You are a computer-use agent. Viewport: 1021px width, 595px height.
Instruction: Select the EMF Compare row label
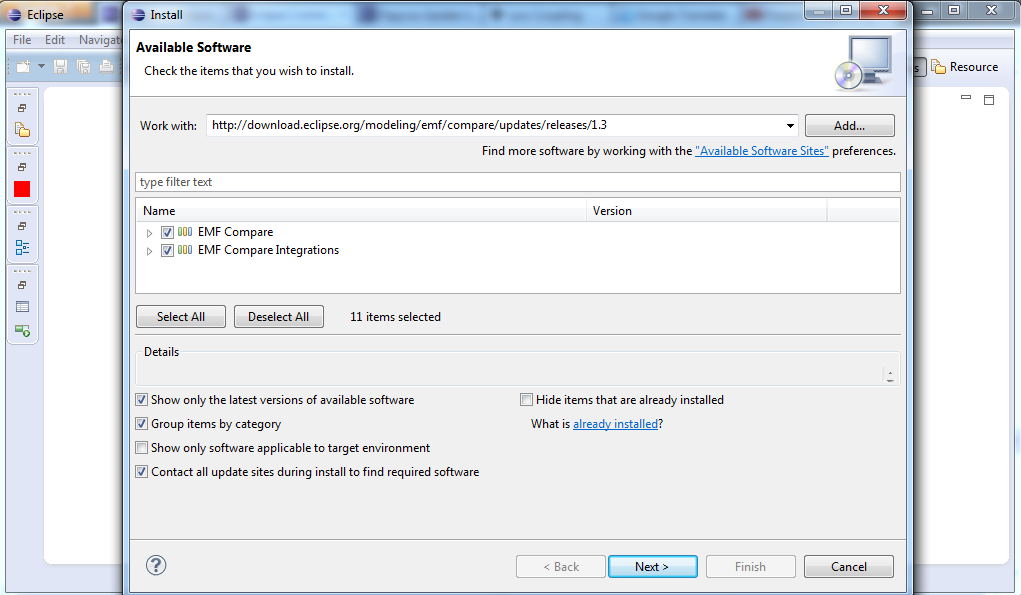coord(236,232)
